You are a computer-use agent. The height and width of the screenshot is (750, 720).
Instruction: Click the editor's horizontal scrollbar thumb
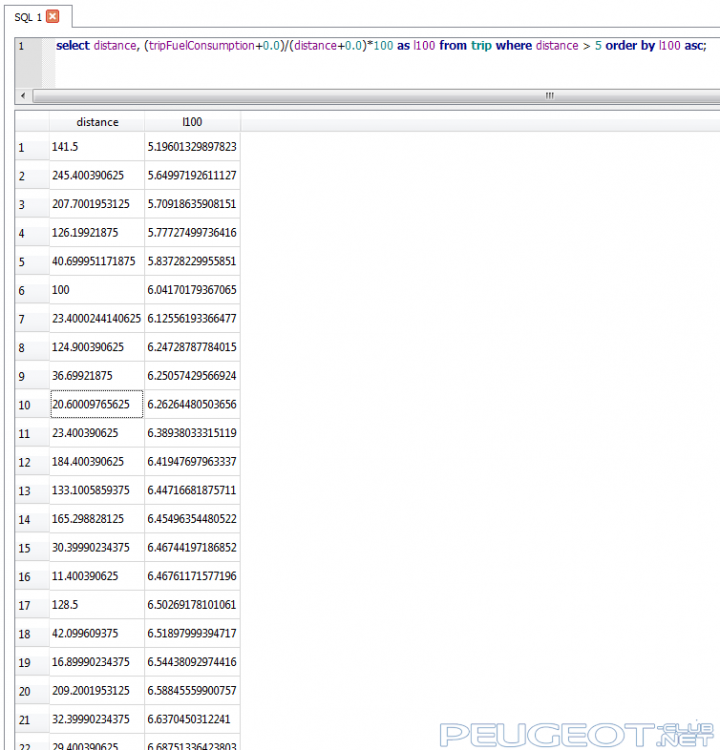378,96
